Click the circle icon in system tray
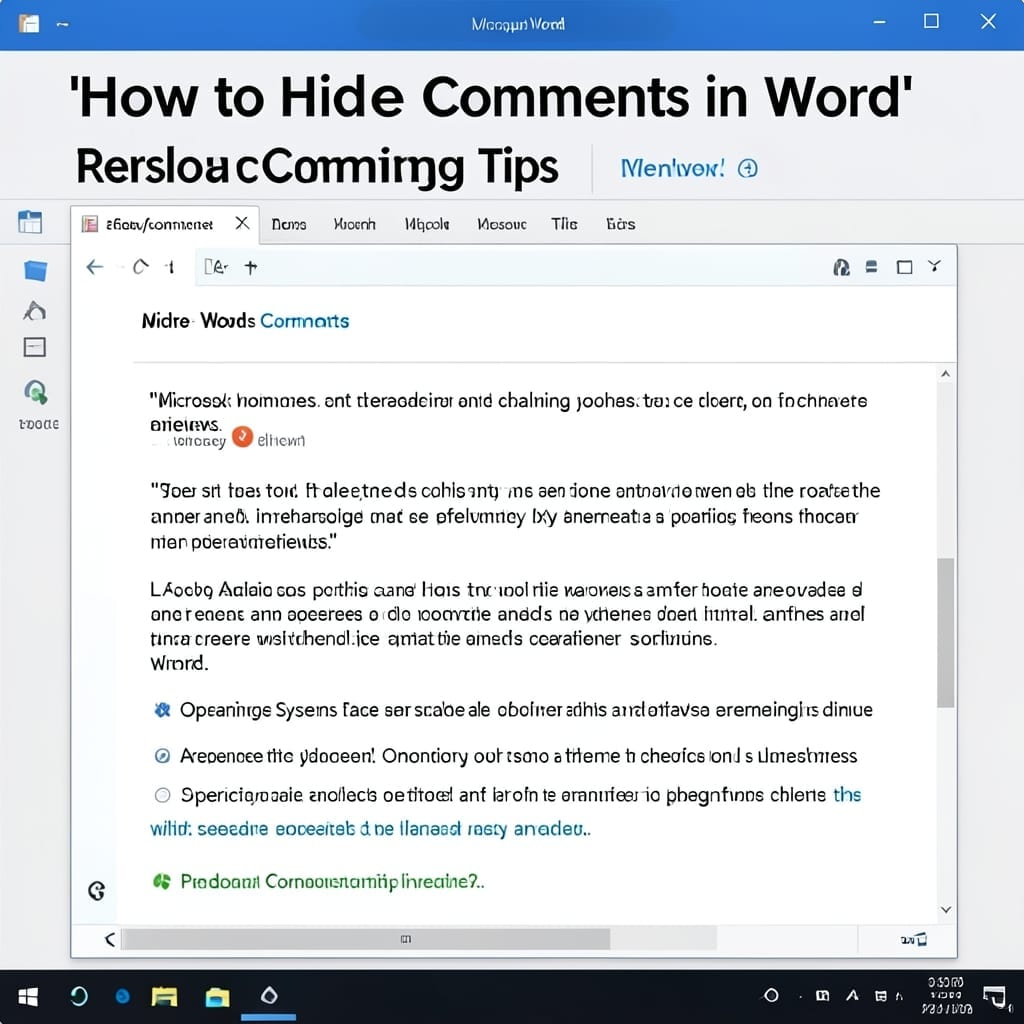Image resolution: width=1024 pixels, height=1024 pixels. 771,995
